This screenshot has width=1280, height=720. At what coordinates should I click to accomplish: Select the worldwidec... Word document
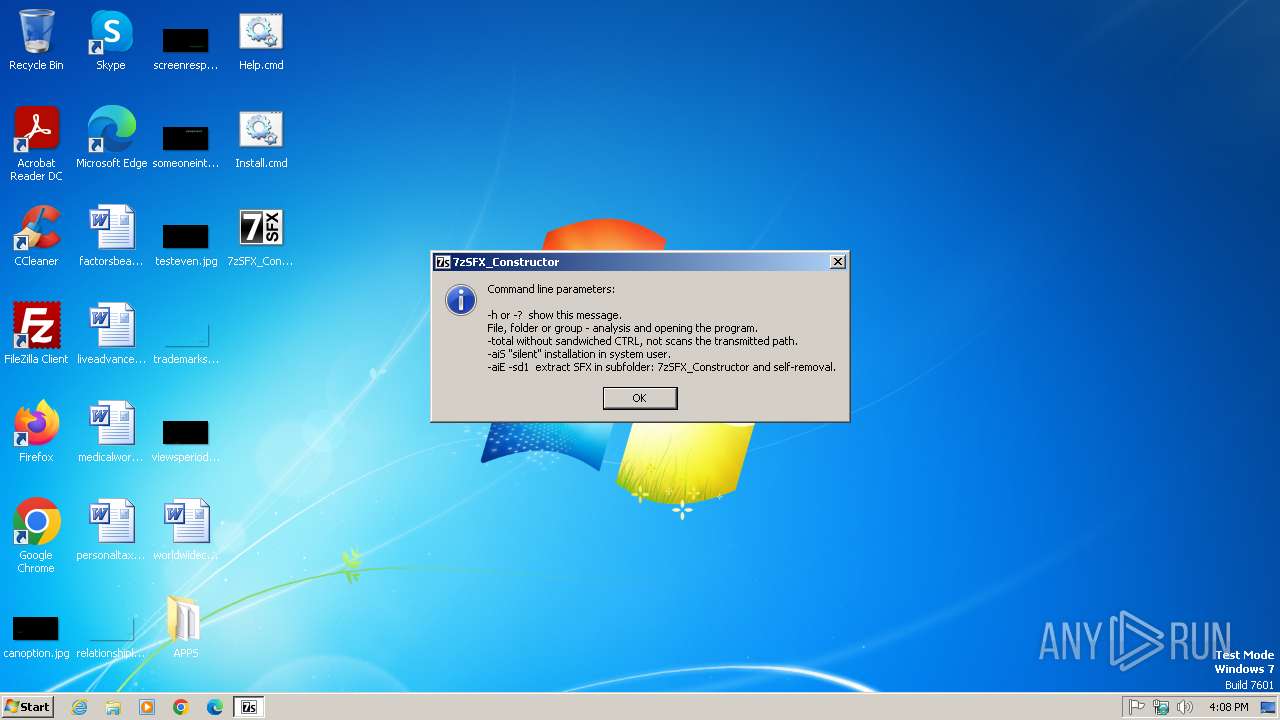186,531
